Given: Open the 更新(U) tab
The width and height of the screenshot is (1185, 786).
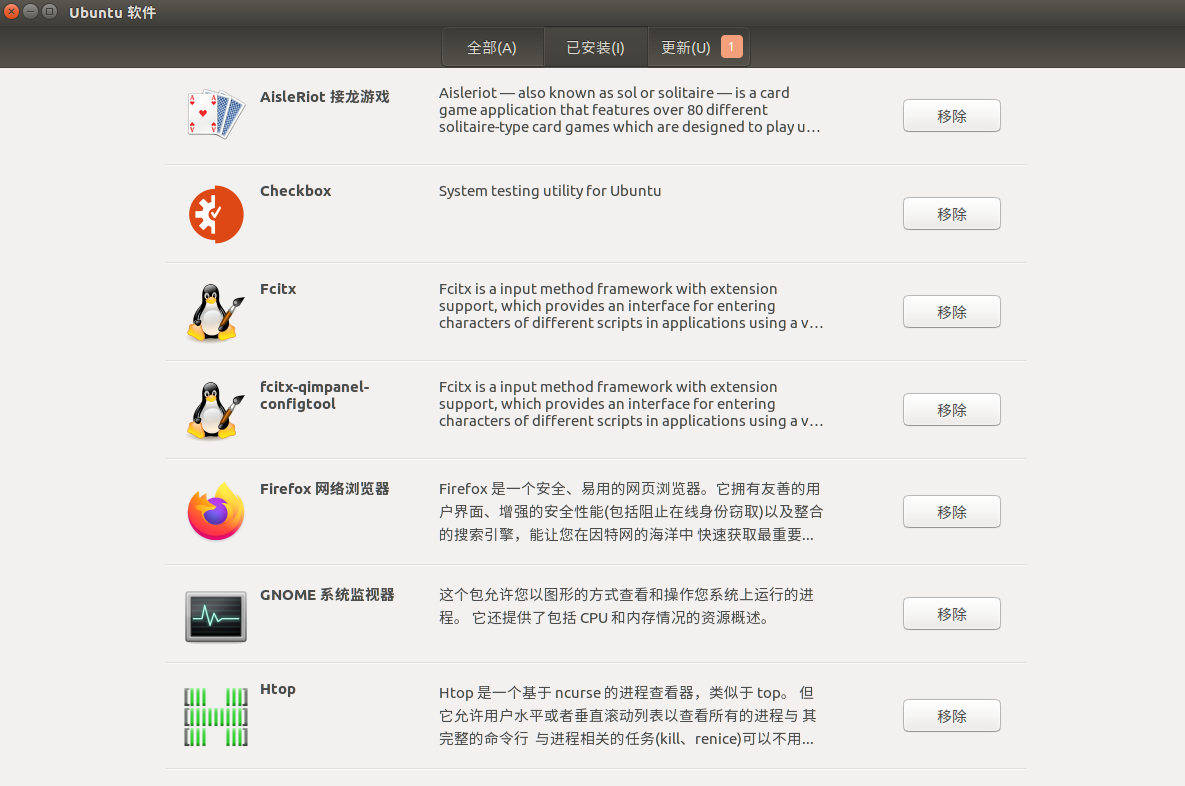Looking at the screenshot, I should coord(686,48).
